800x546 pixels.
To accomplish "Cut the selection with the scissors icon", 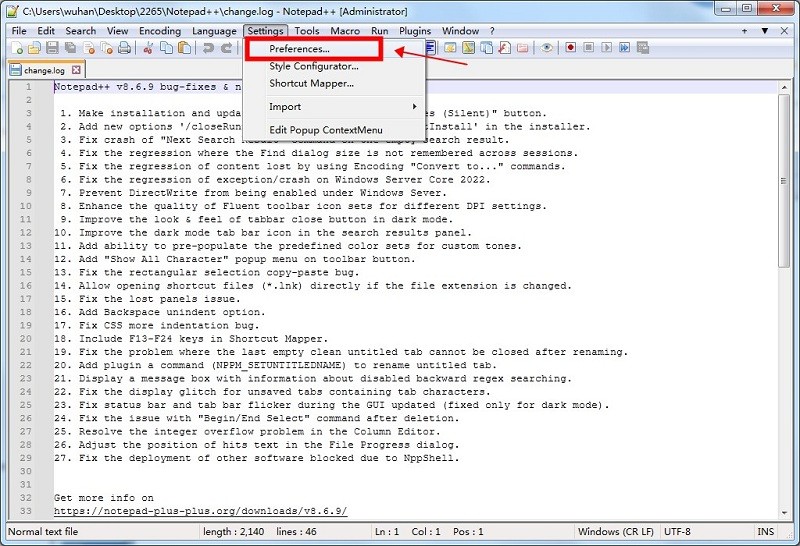I will [148, 48].
